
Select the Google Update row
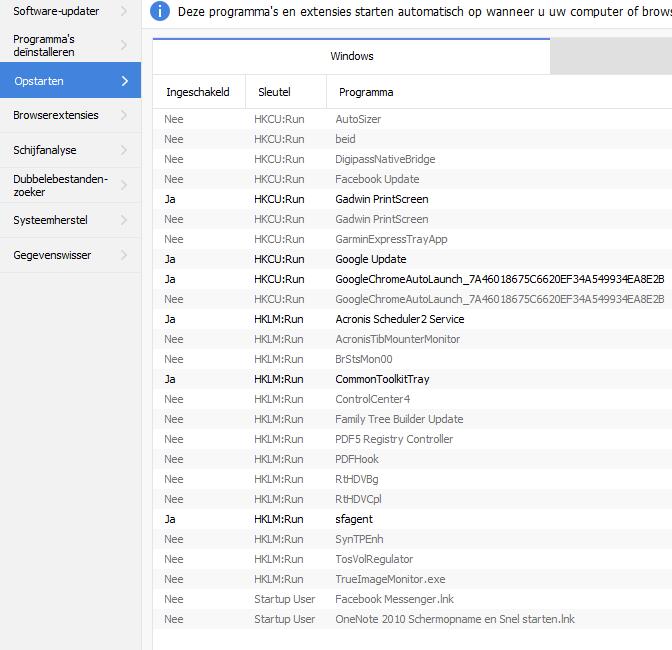click(370, 259)
